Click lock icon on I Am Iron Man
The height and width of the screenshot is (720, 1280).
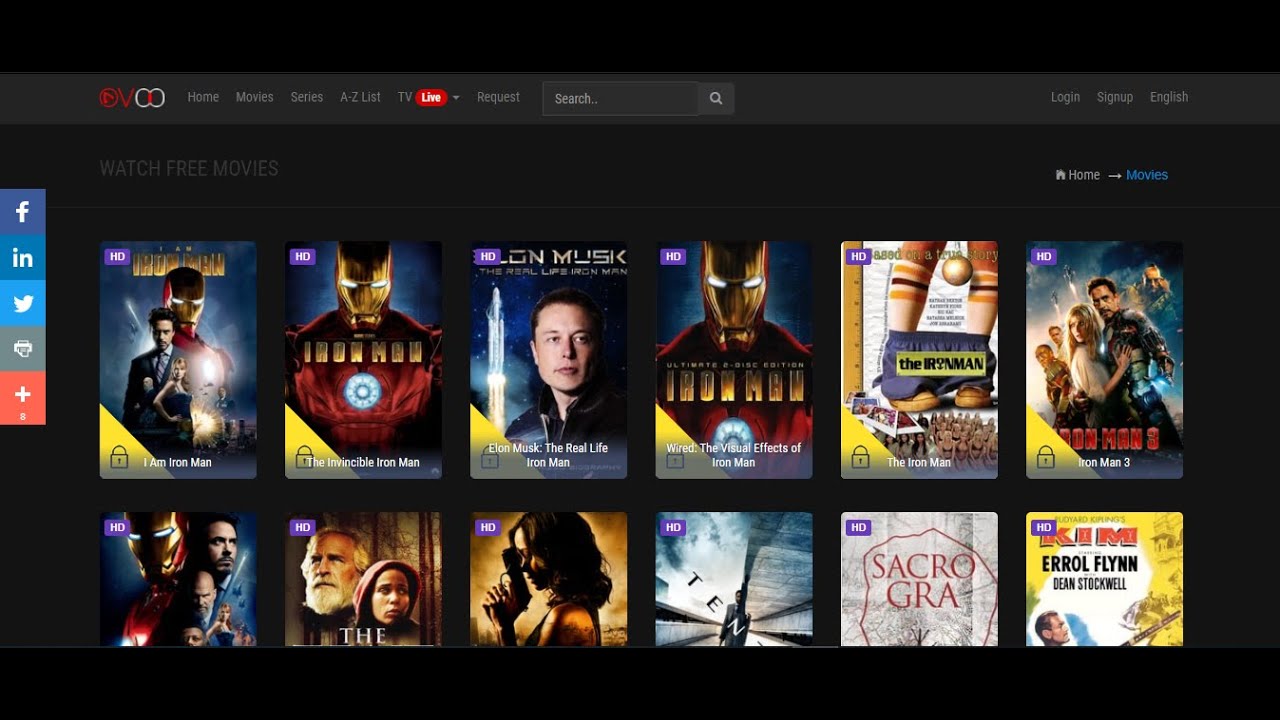(x=119, y=457)
